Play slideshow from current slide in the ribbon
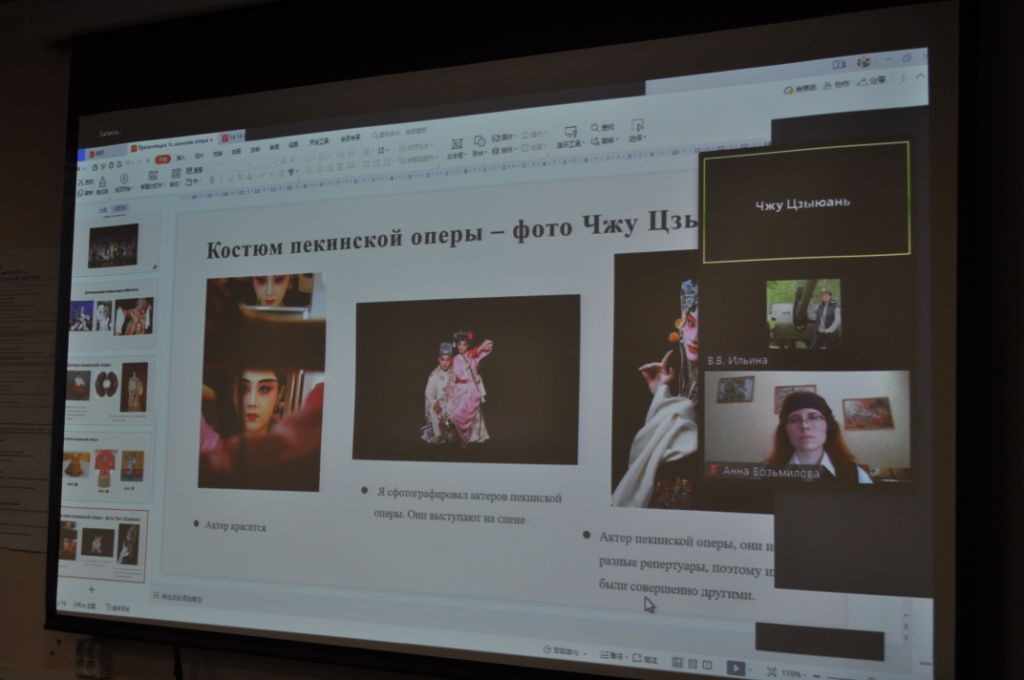This screenshot has height=680, width=1024. 123,178
